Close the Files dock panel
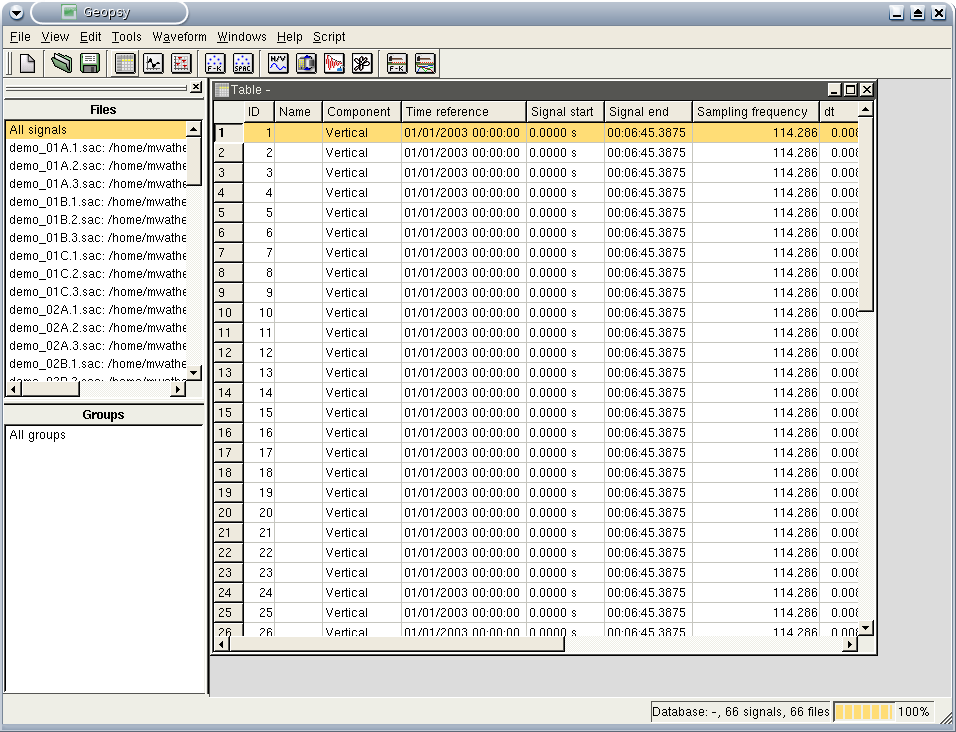The image size is (956, 732). (196, 88)
